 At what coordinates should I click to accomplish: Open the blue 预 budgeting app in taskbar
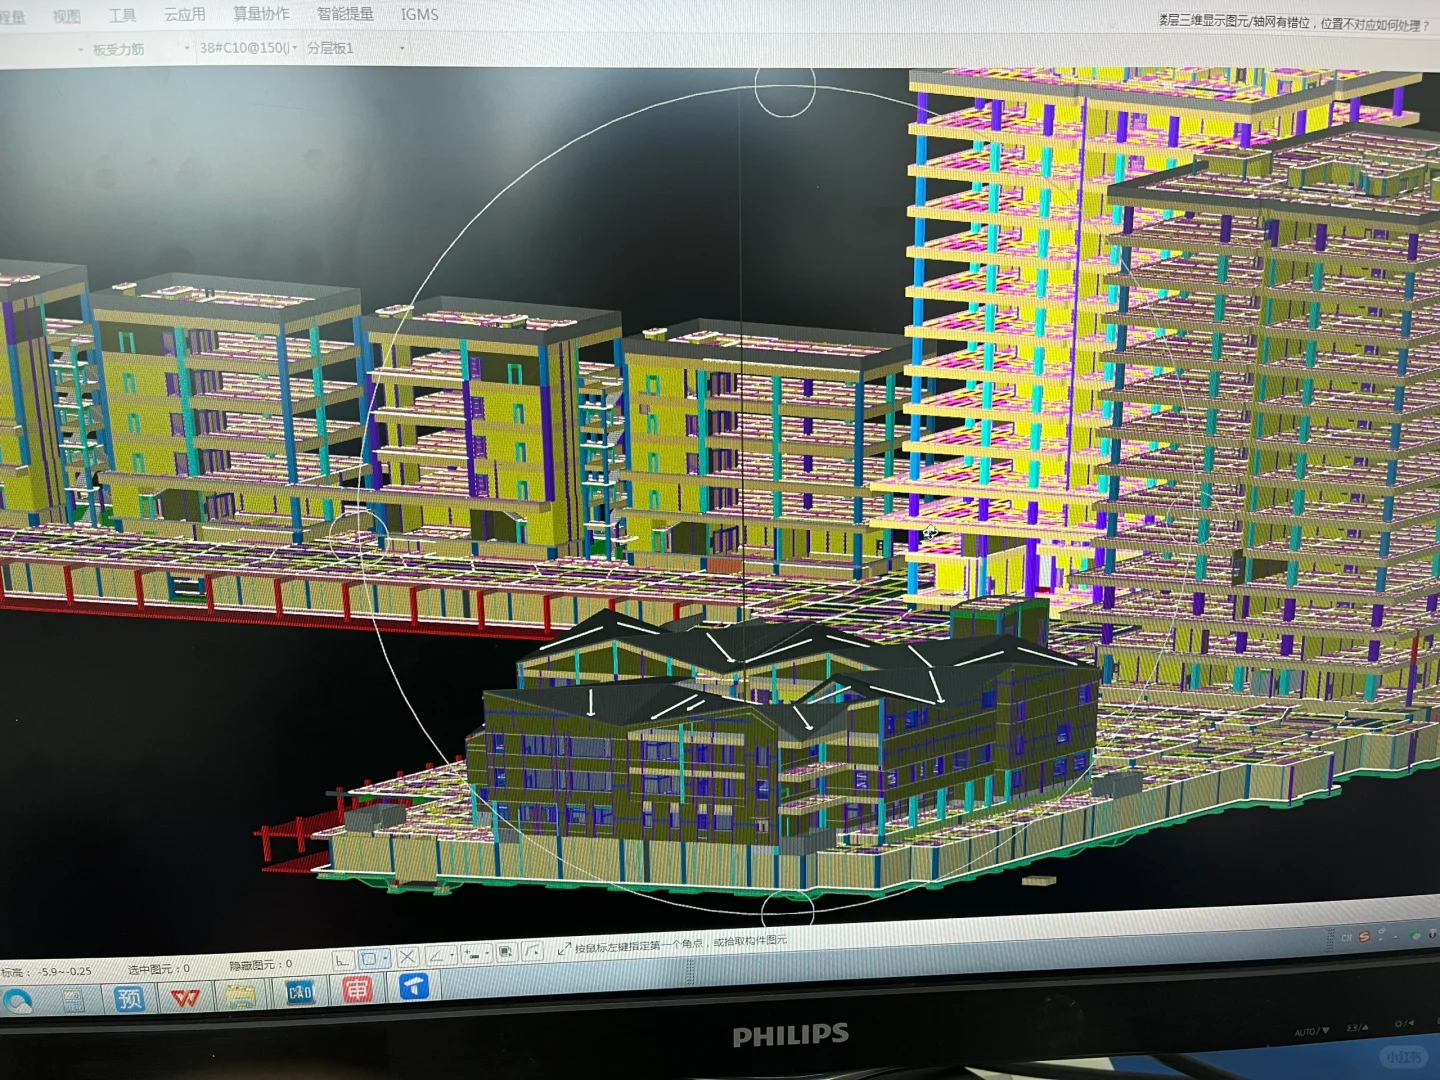pos(130,998)
